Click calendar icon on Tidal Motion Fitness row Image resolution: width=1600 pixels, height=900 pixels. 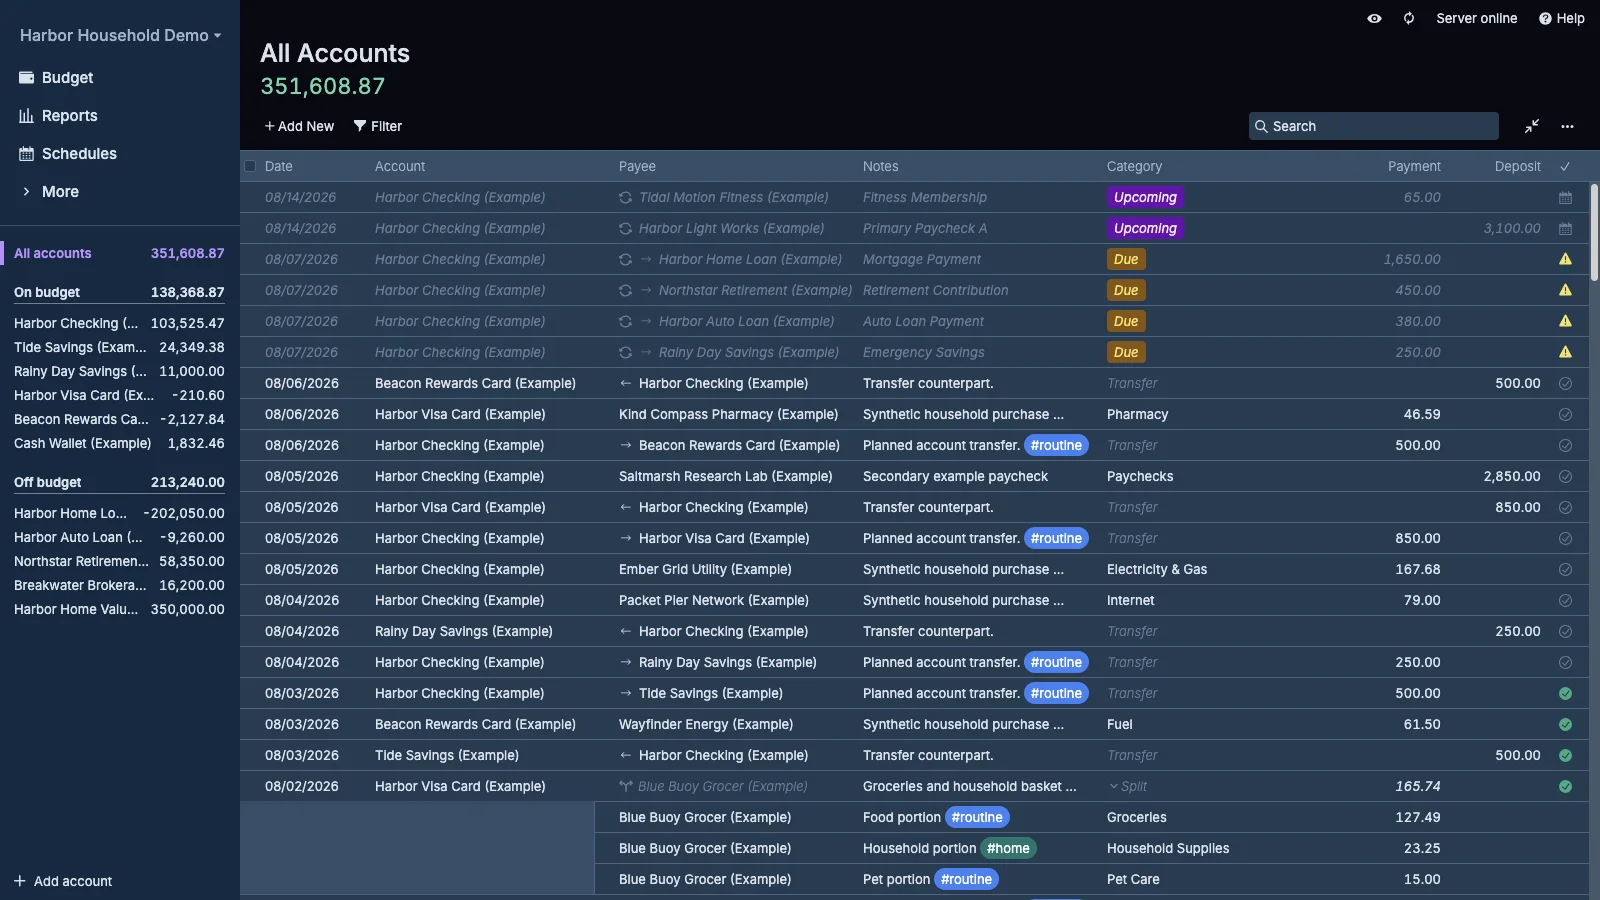[1565, 198]
